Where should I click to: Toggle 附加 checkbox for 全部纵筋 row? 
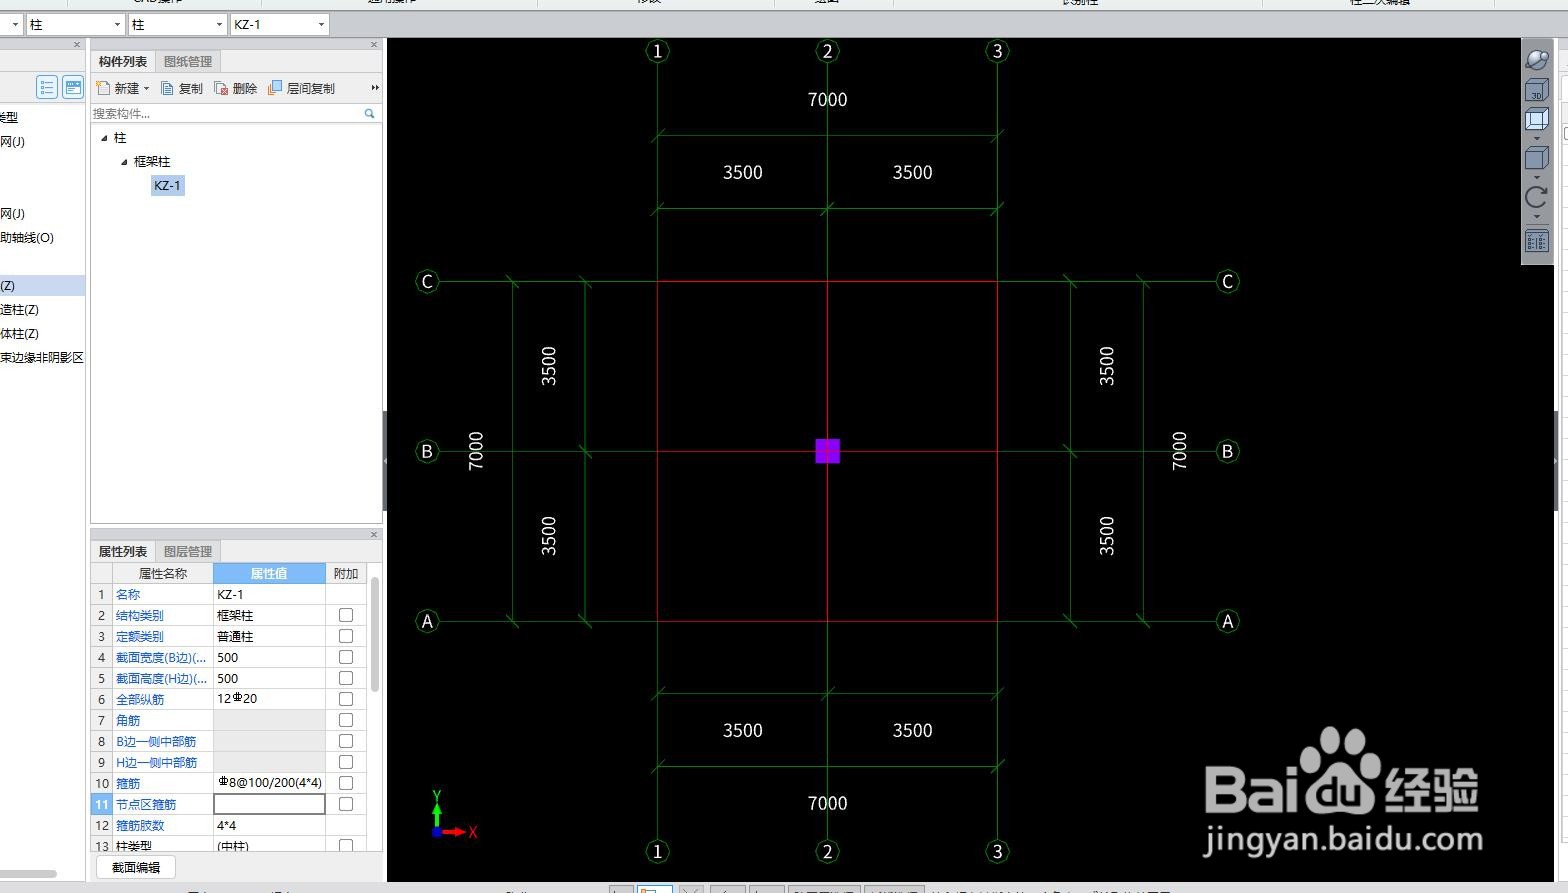point(346,699)
